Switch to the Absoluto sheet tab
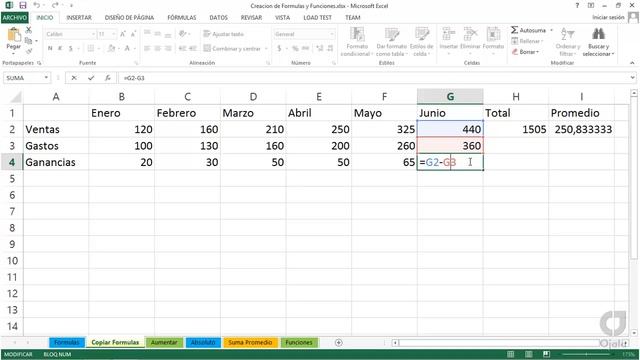The image size is (640, 360). coord(203,342)
